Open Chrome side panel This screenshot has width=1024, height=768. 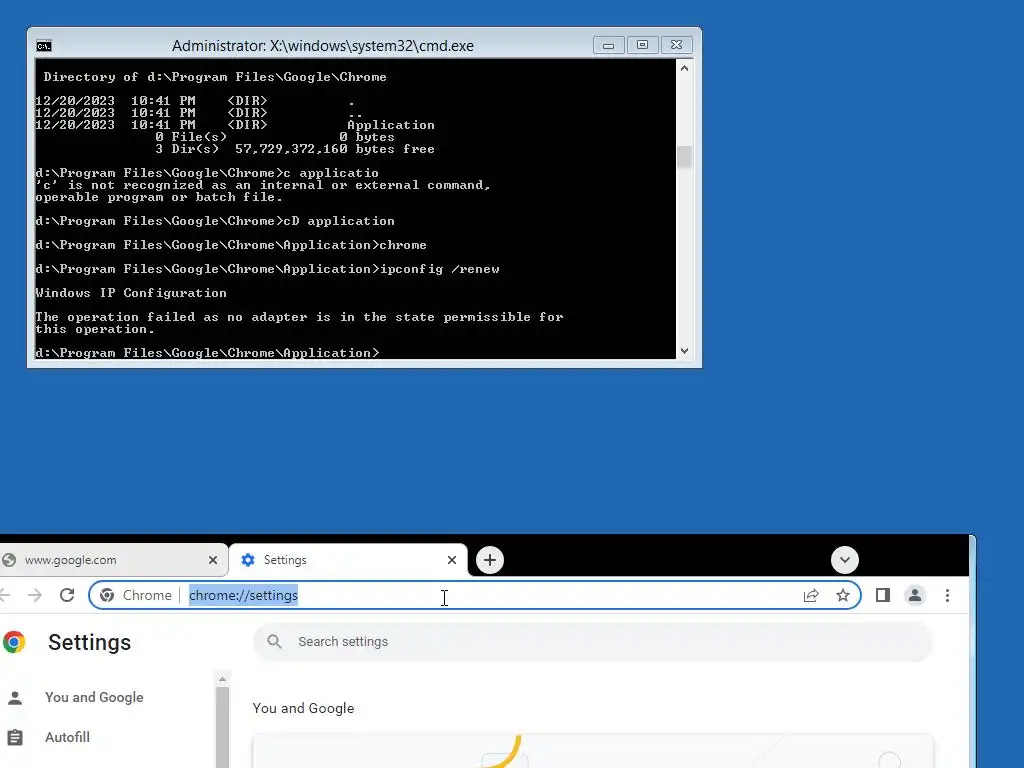pos(882,596)
